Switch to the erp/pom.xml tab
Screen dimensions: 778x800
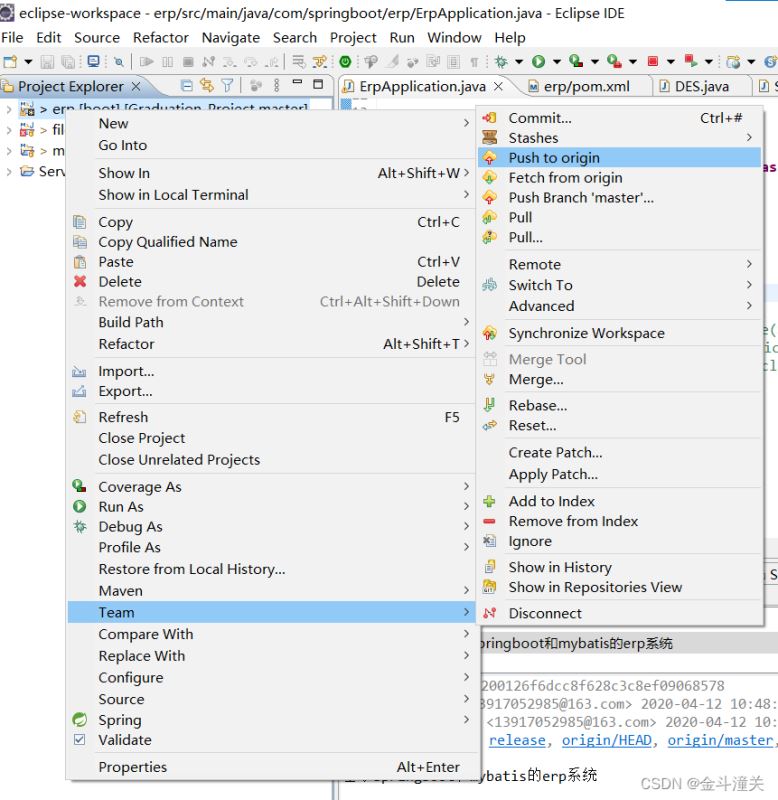(586, 86)
